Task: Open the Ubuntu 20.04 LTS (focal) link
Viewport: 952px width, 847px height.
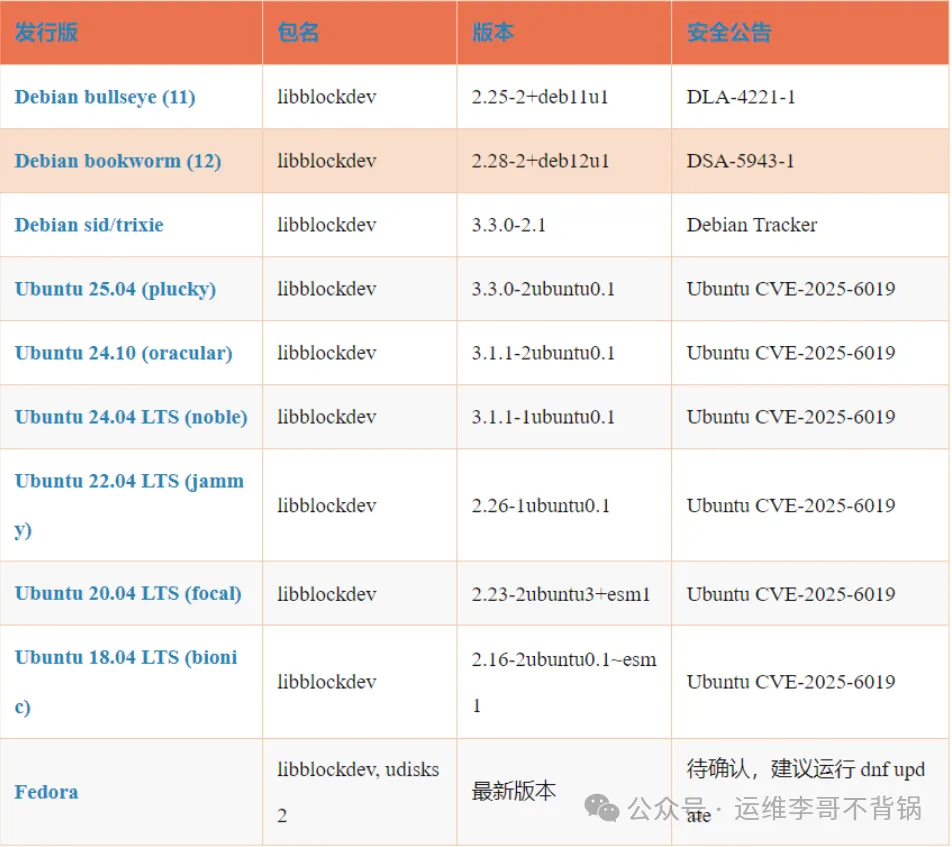Action: pyautogui.click(x=128, y=593)
